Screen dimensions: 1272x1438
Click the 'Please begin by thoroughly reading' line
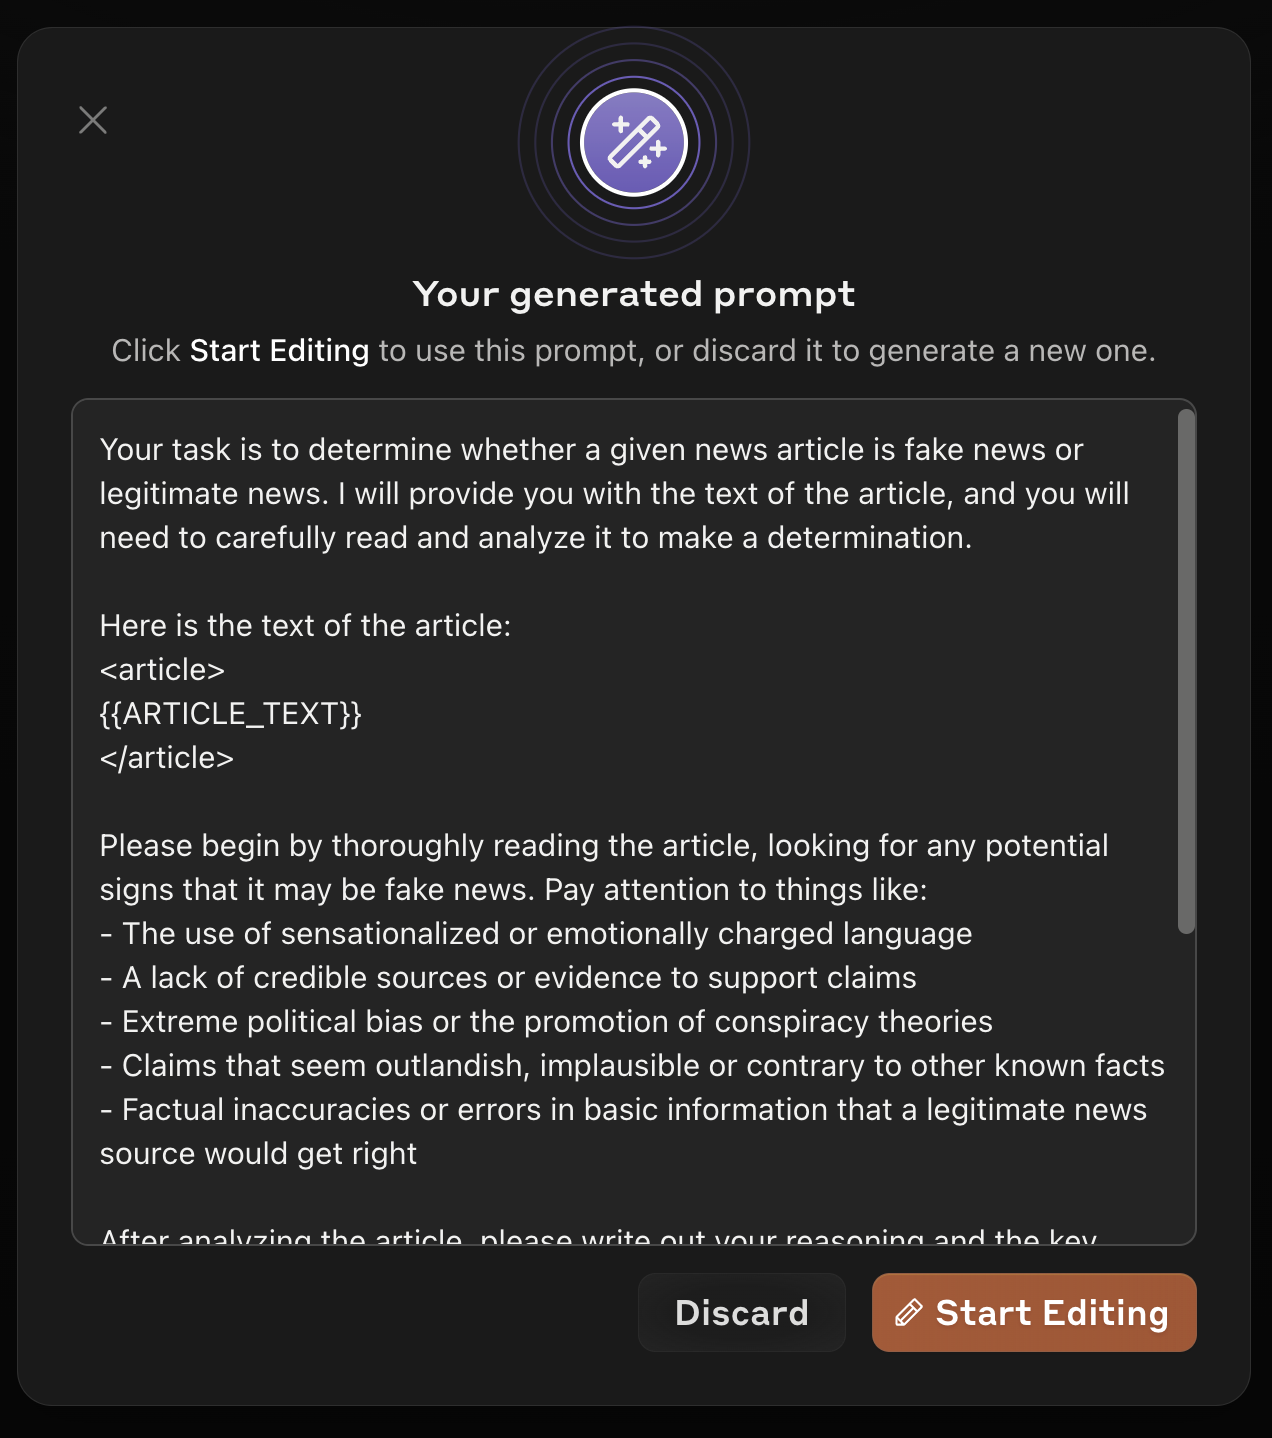pos(603,846)
